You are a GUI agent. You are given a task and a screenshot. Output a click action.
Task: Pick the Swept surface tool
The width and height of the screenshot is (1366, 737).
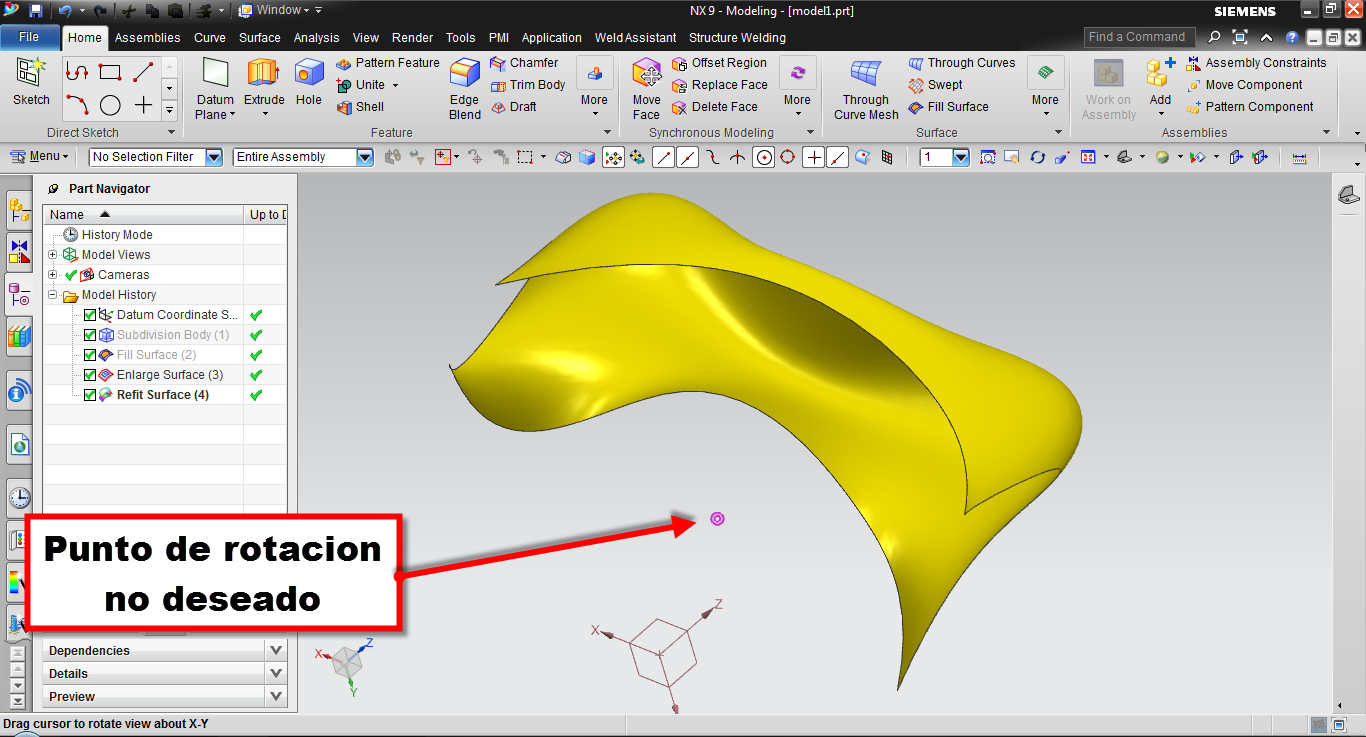(936, 85)
